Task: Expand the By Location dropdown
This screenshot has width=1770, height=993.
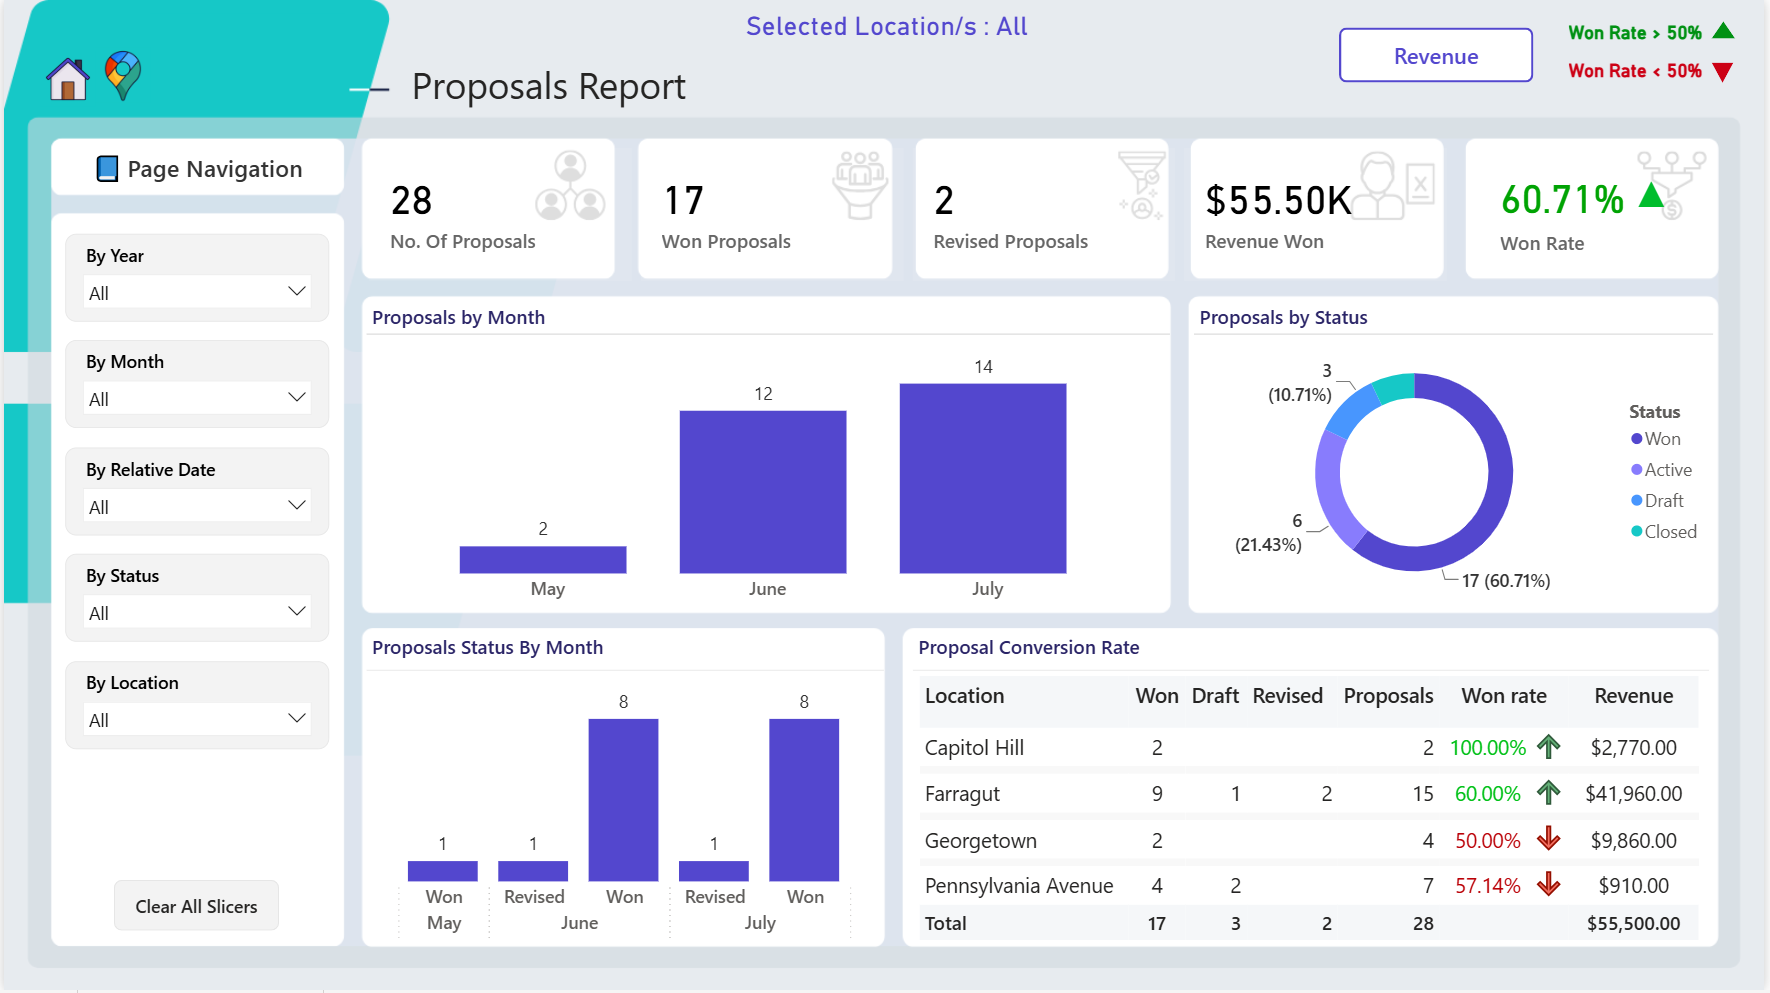Action: tap(197, 719)
